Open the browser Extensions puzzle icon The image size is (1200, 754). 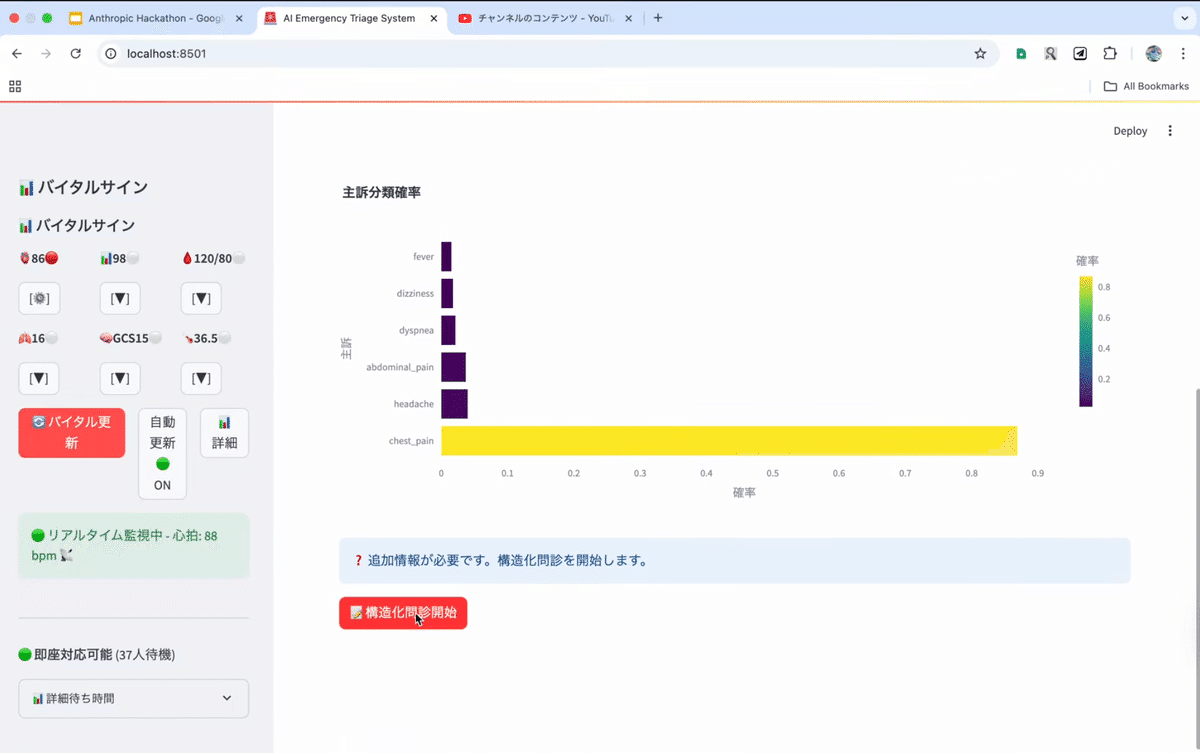[1110, 54]
